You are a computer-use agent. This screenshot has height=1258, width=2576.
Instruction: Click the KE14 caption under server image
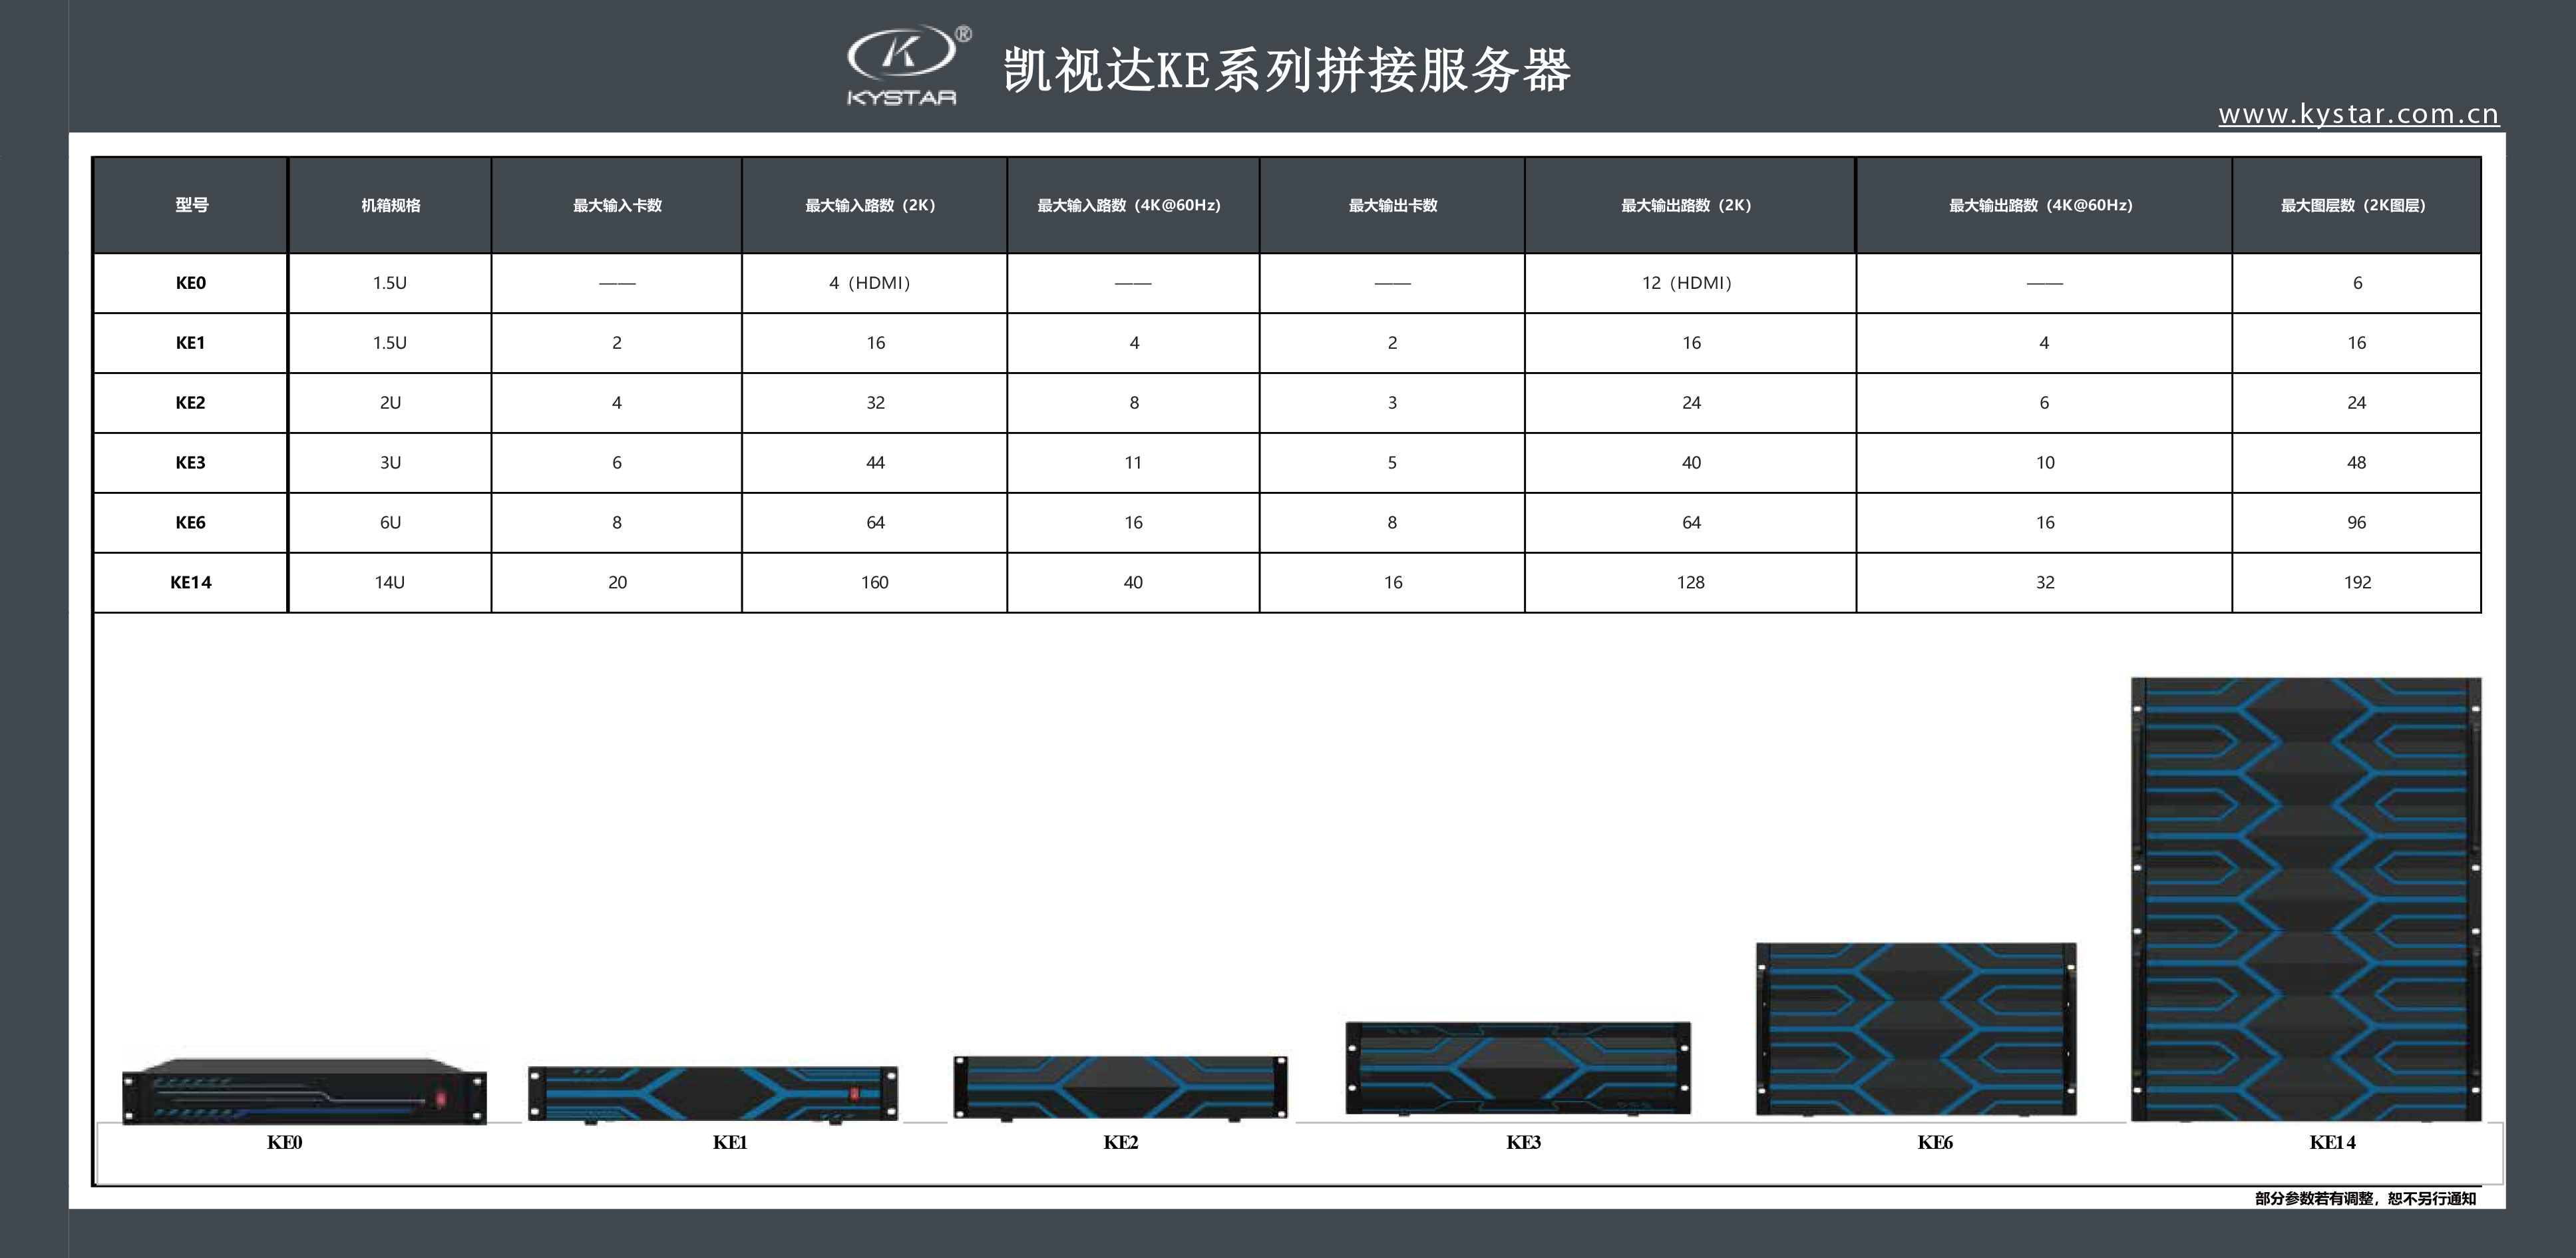[x=2332, y=1143]
